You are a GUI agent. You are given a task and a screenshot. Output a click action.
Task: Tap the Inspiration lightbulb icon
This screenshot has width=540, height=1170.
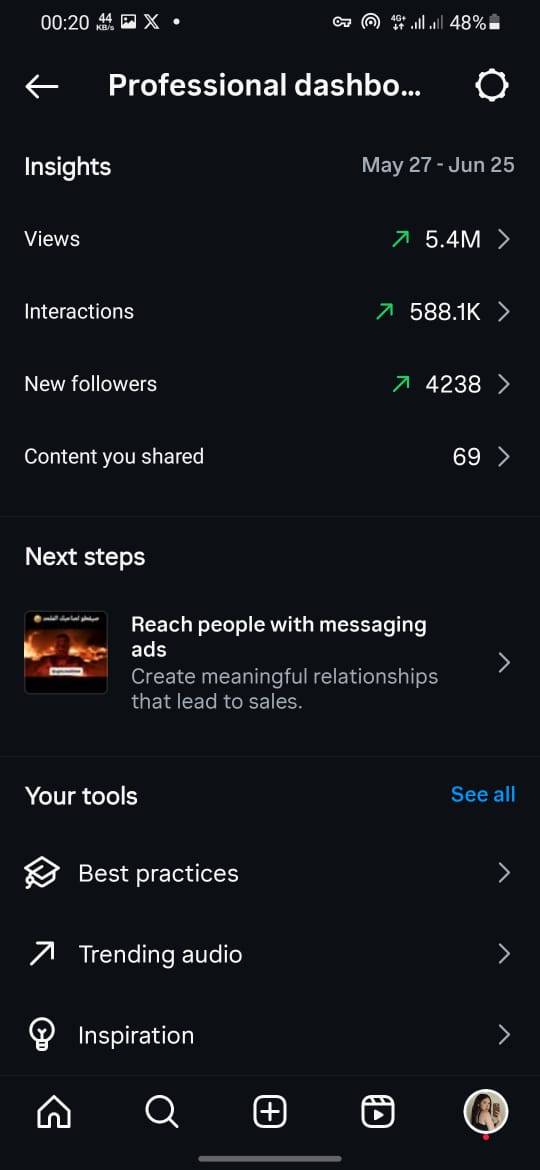[x=42, y=1035]
